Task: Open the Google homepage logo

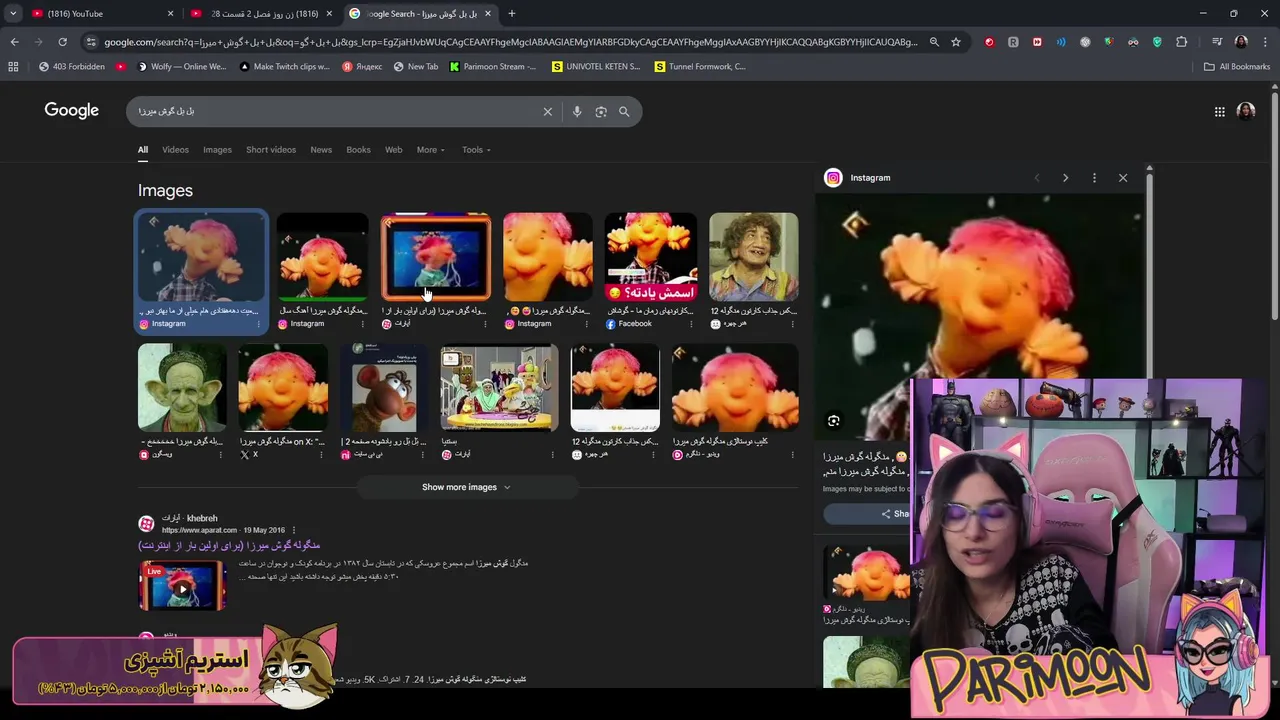Action: click(x=71, y=111)
